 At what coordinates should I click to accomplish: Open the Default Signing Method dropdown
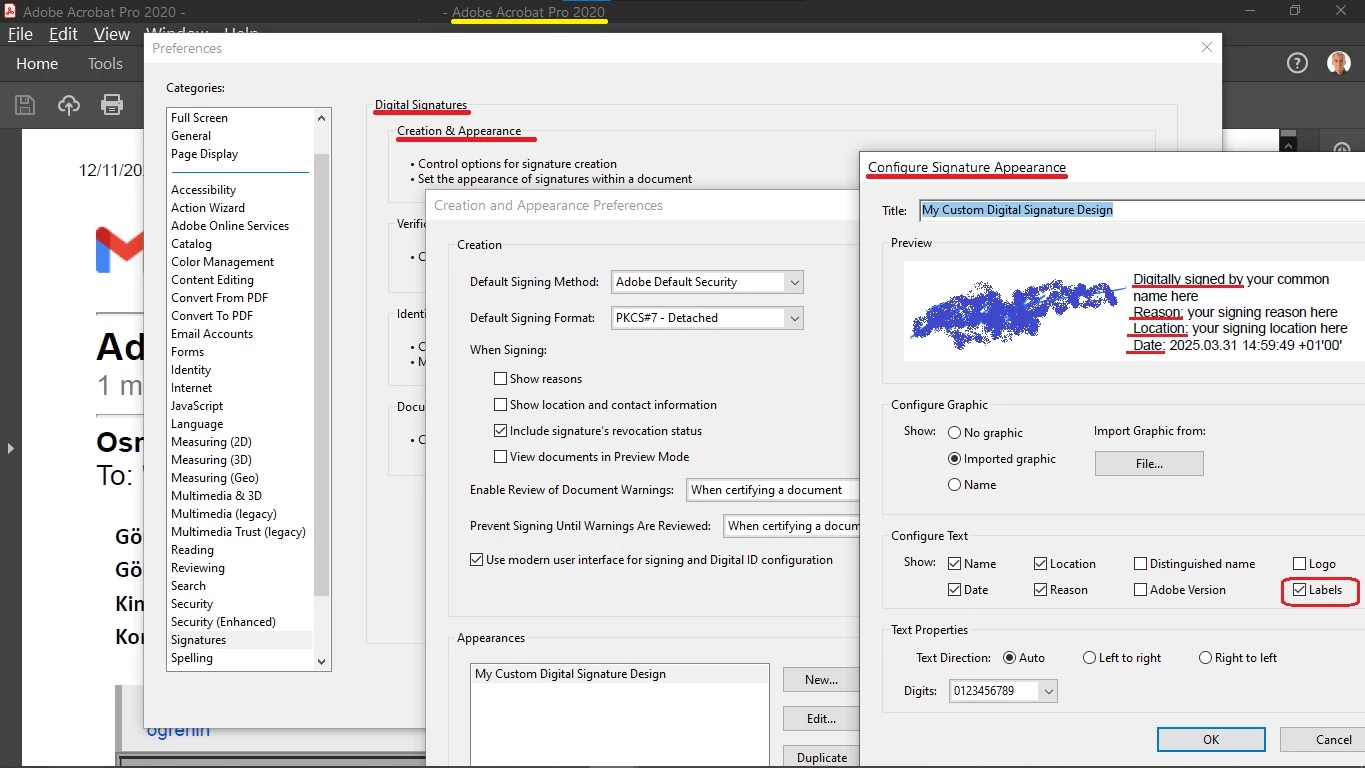coord(707,282)
